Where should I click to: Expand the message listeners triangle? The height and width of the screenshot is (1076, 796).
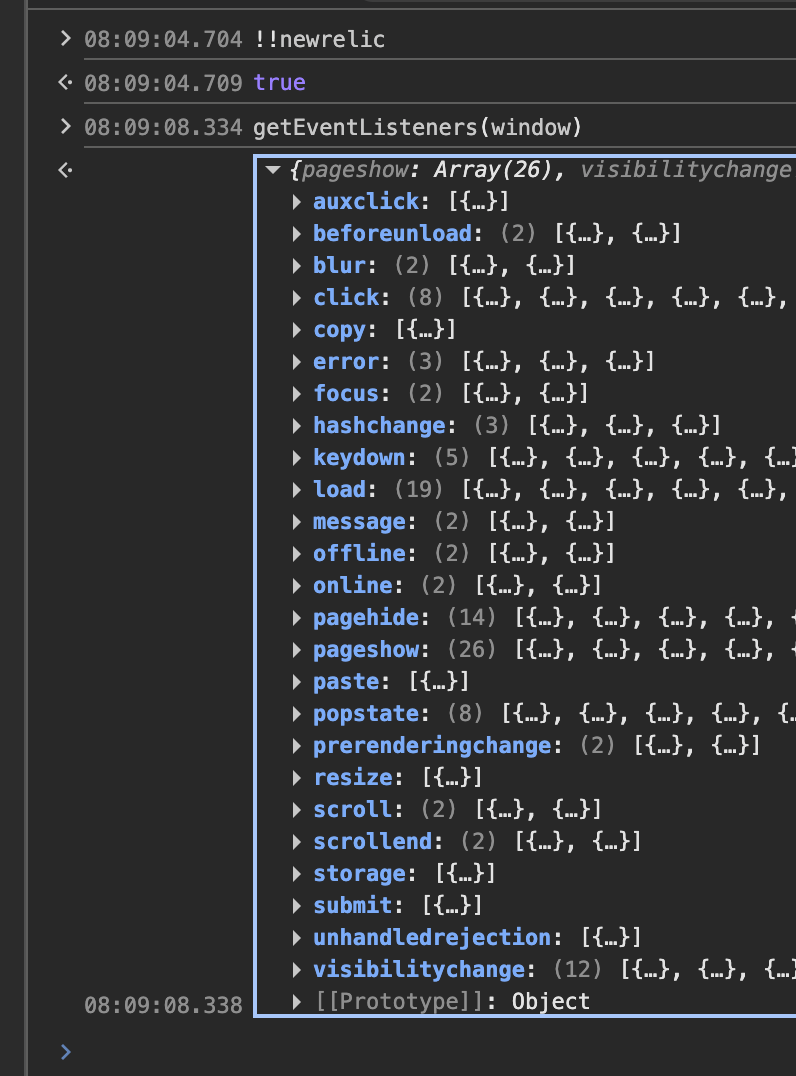(x=296, y=522)
